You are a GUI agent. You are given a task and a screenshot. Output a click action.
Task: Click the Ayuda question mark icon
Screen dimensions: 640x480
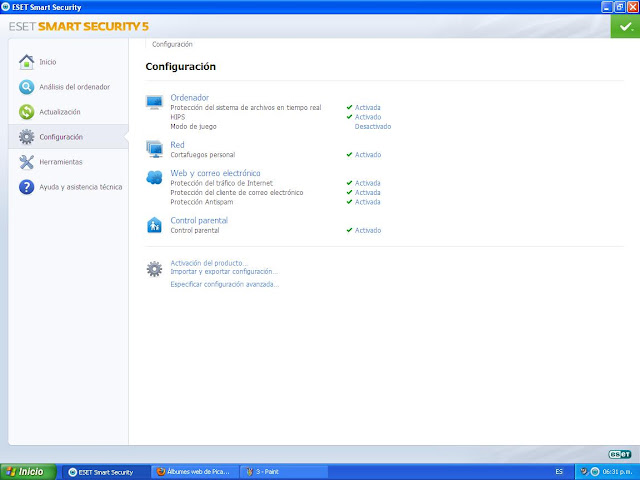click(x=27, y=187)
